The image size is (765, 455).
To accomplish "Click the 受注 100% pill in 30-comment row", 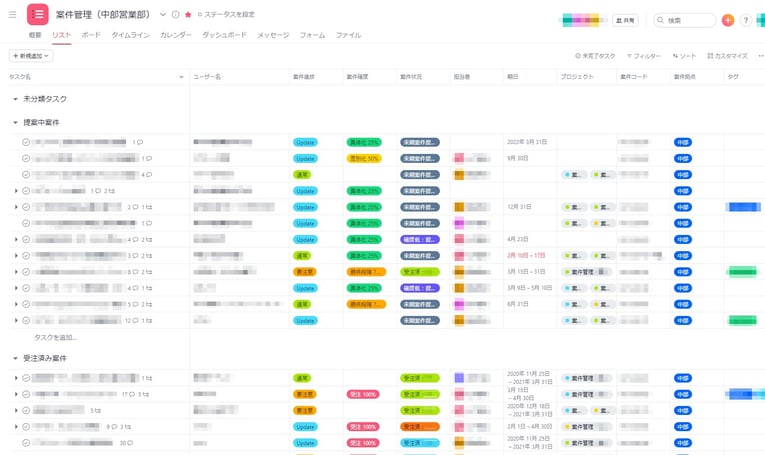I will tap(363, 443).
